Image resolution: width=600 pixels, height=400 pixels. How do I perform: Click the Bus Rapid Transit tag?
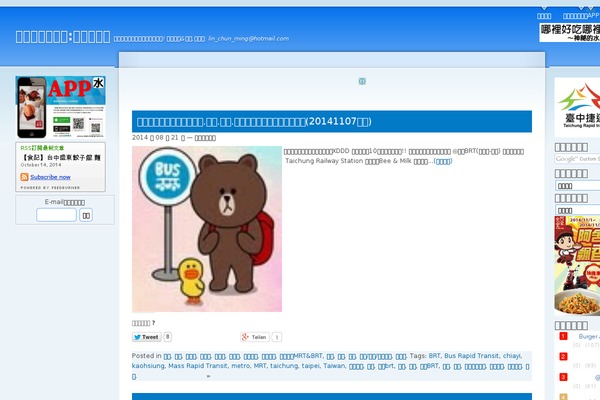pos(471,356)
